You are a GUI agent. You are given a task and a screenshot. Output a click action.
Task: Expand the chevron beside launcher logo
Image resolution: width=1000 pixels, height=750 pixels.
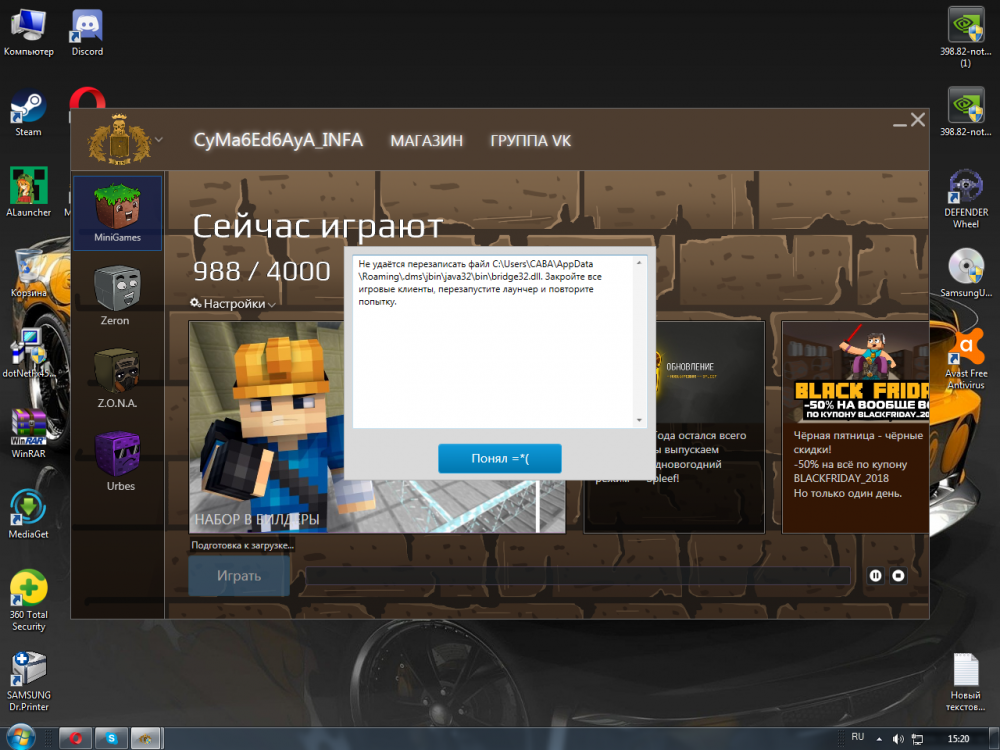[x=159, y=139]
